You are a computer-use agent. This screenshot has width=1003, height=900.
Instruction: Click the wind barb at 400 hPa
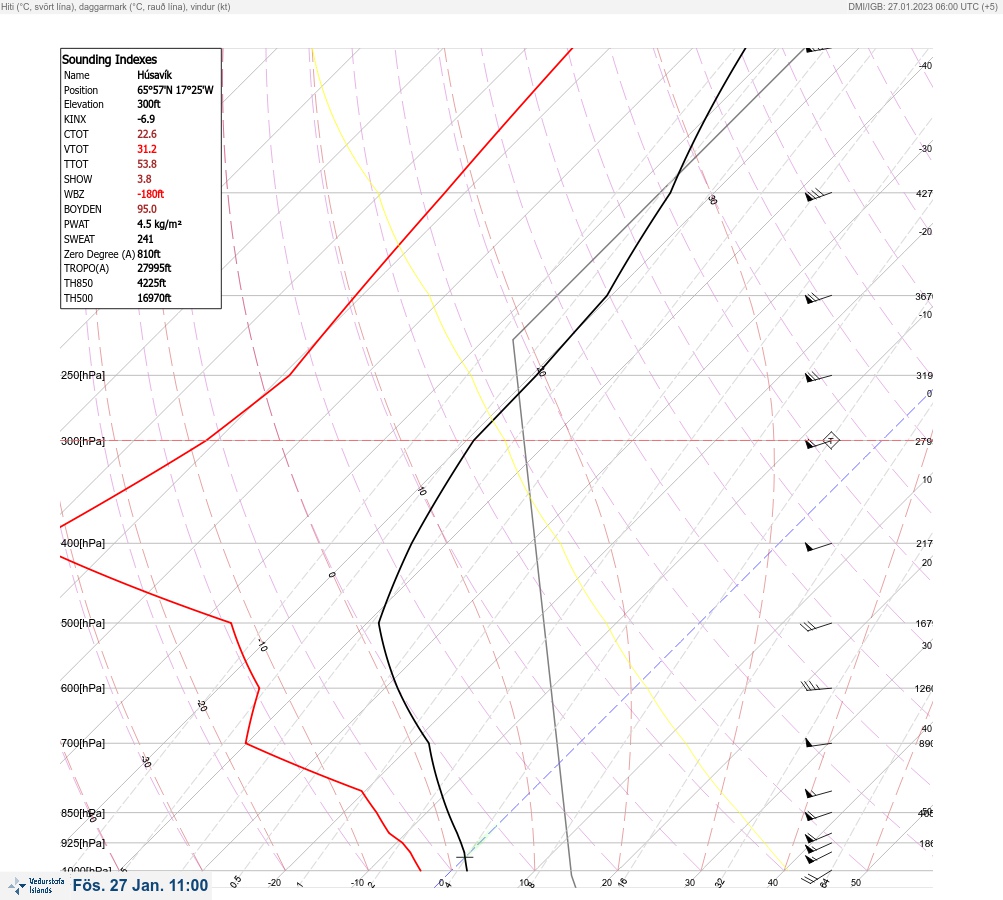coord(818,546)
